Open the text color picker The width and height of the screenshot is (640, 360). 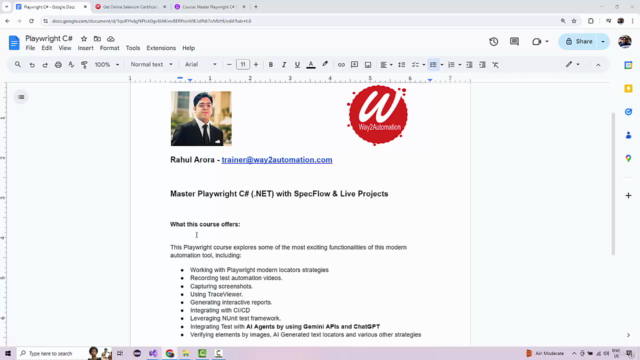pos(311,65)
